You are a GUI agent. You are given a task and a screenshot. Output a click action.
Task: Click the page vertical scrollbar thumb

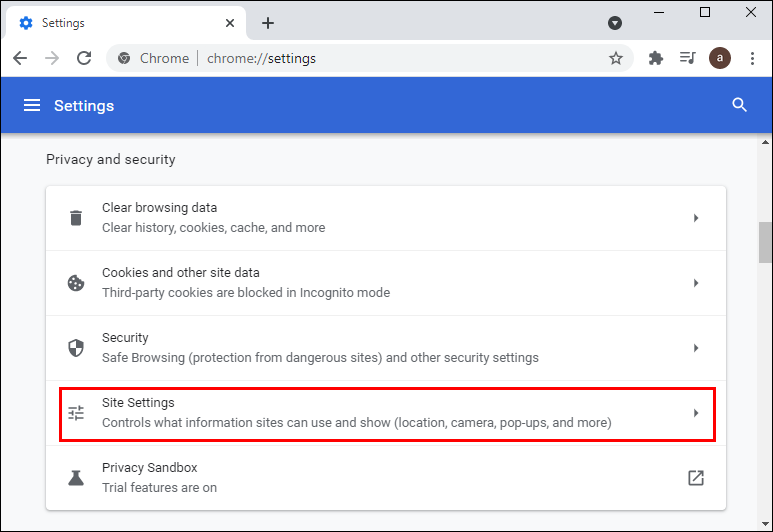pos(765,241)
